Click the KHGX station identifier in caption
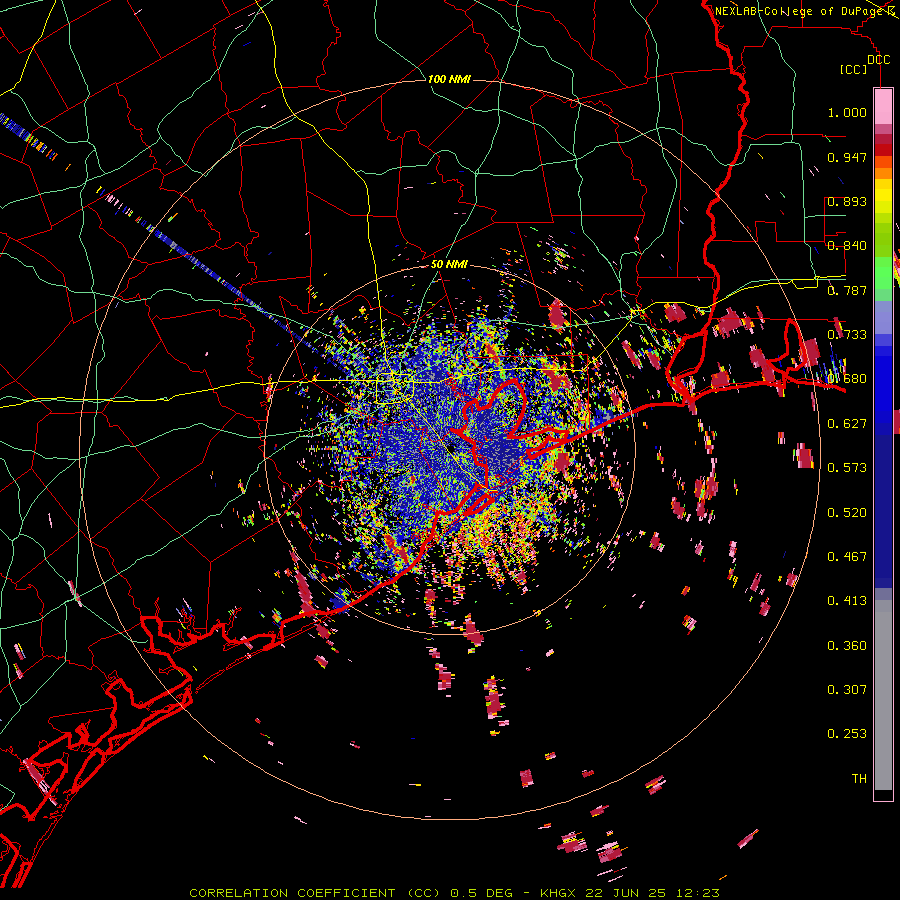 [x=557, y=893]
